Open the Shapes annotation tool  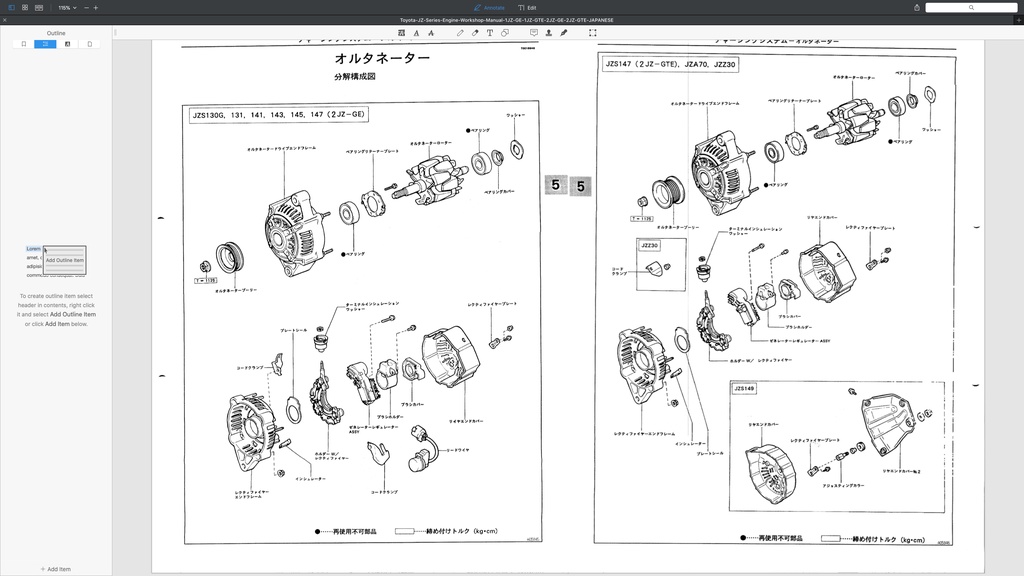pyautogui.click(x=505, y=32)
